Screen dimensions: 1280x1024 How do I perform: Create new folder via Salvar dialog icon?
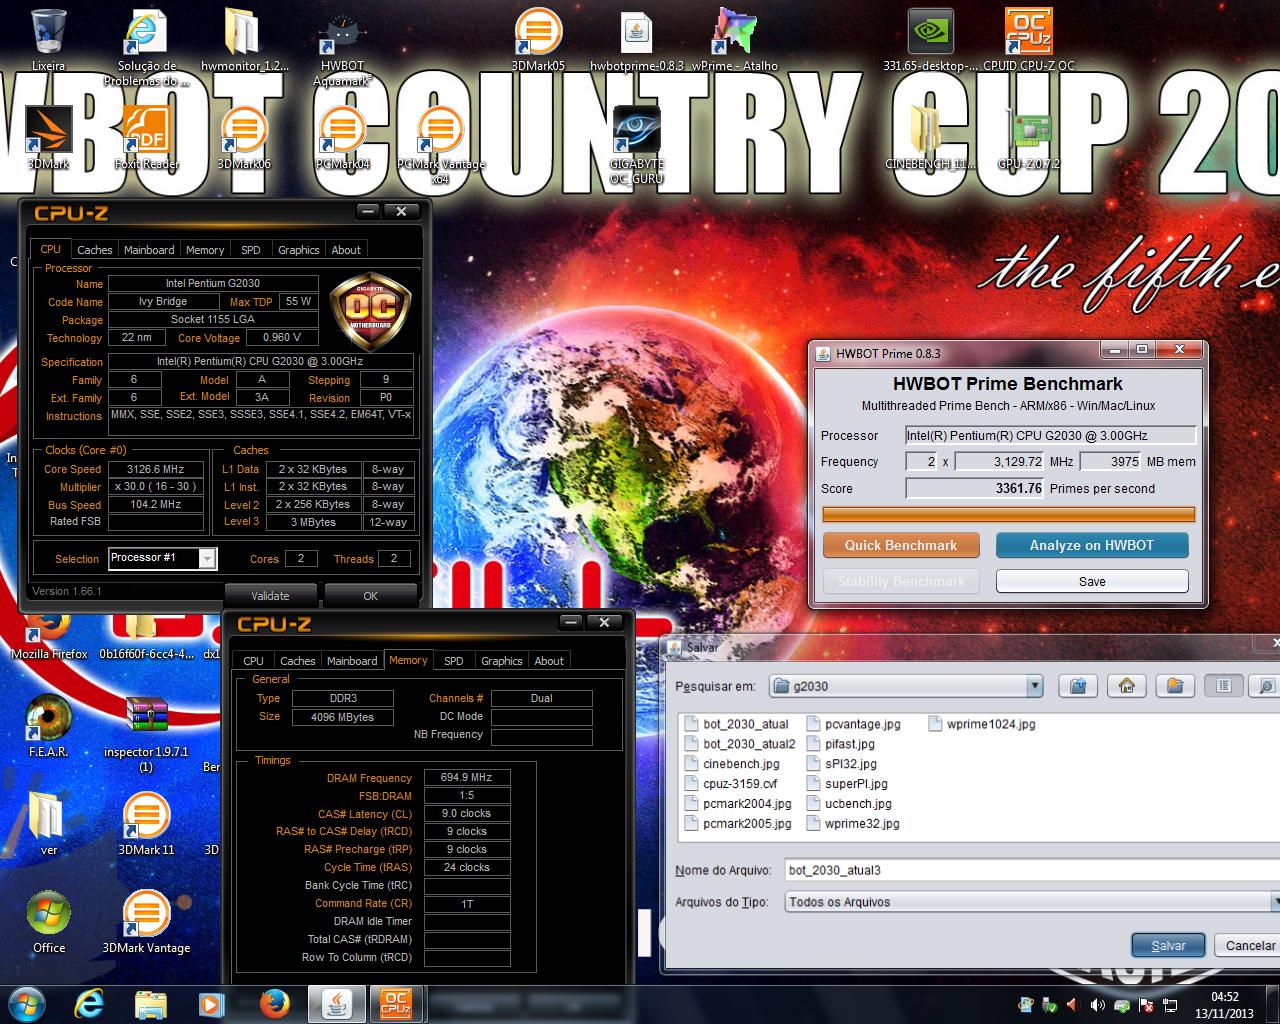(1175, 686)
